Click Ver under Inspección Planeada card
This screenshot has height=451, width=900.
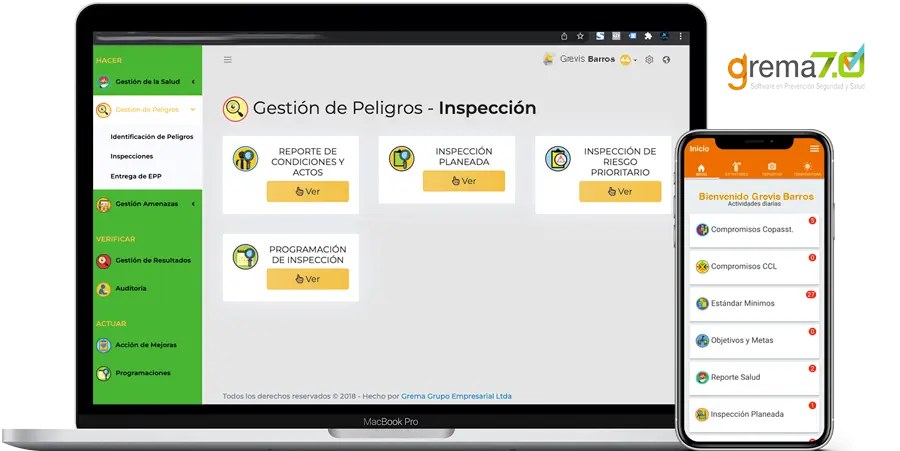tap(464, 181)
